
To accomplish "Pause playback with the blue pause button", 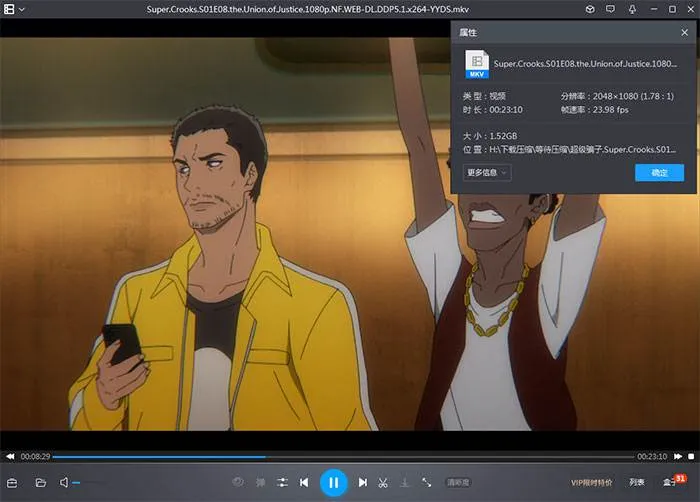I will tap(333, 482).
